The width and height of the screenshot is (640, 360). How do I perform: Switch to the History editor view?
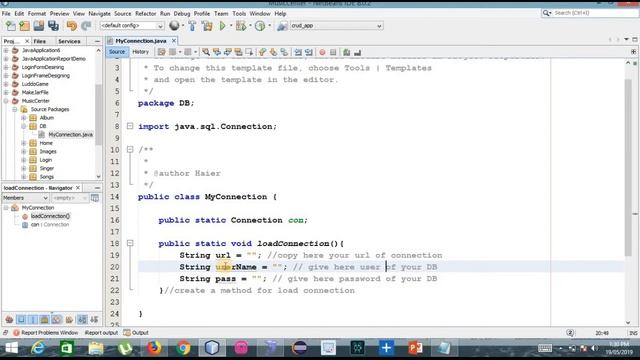(x=140, y=52)
